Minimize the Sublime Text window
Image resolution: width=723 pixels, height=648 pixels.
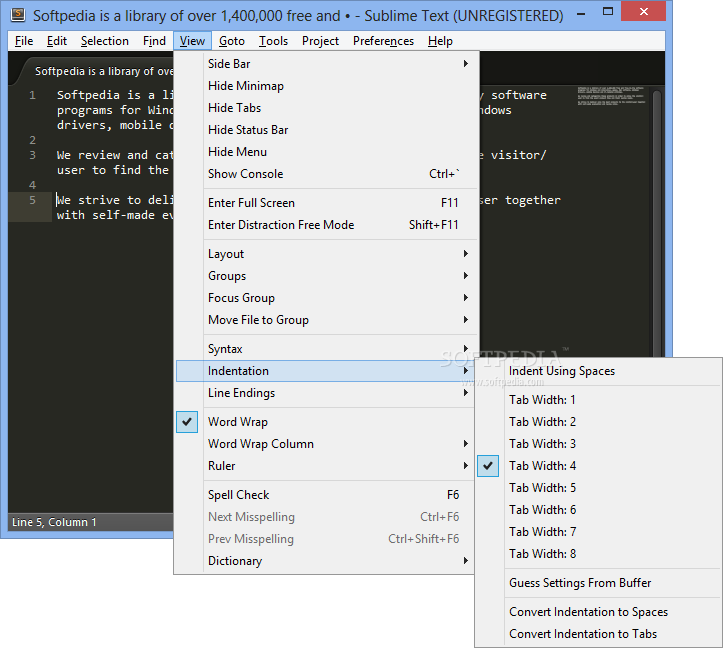[x=581, y=13]
